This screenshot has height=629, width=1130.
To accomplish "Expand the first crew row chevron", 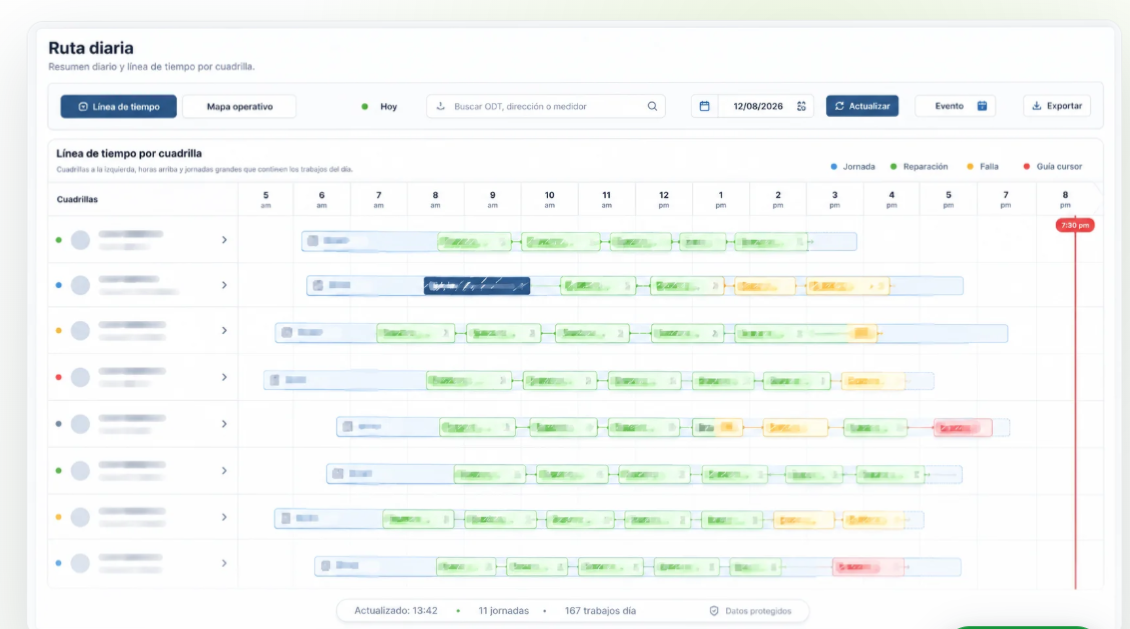I will click(x=224, y=240).
